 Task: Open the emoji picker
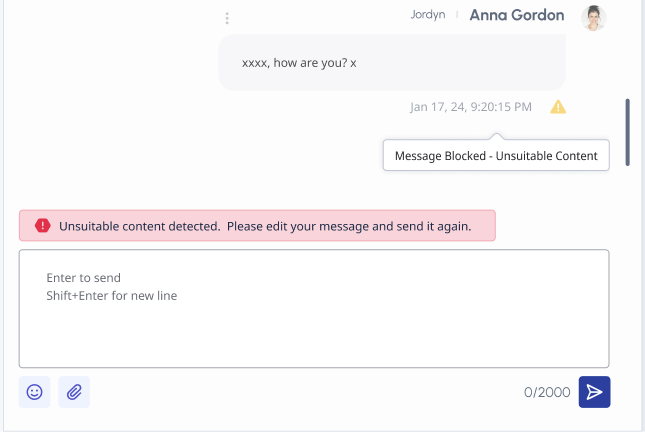(34, 392)
